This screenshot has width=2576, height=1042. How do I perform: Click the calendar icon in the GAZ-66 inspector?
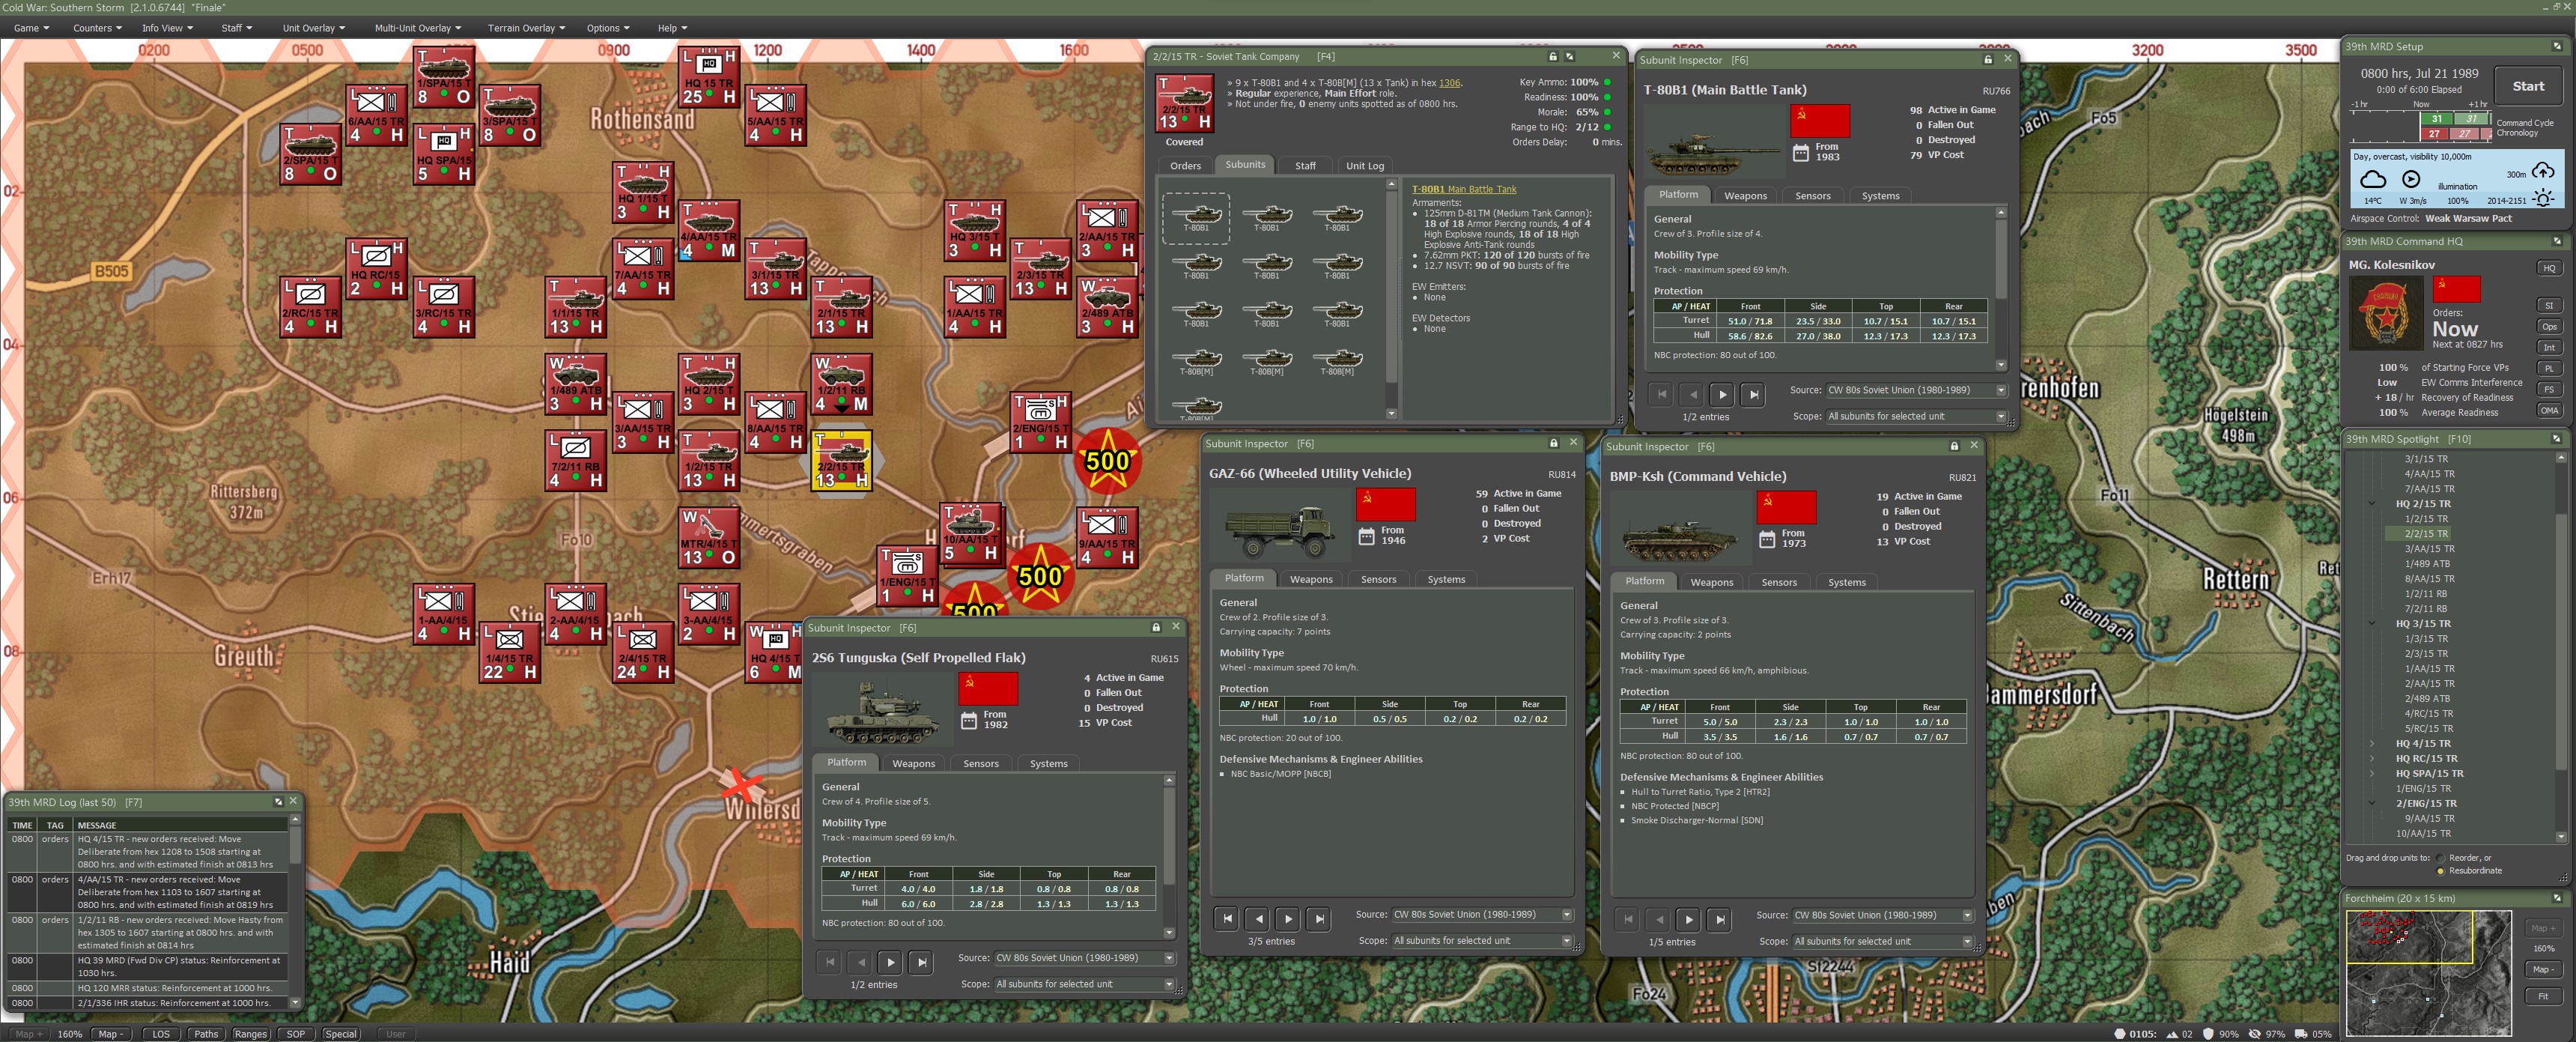[1367, 537]
